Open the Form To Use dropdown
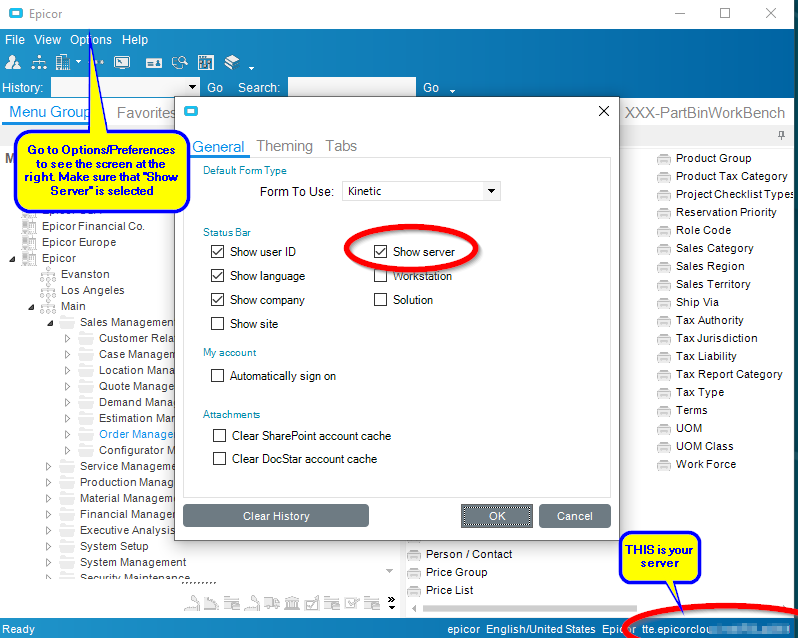This screenshot has width=798, height=638. pyautogui.click(x=491, y=191)
